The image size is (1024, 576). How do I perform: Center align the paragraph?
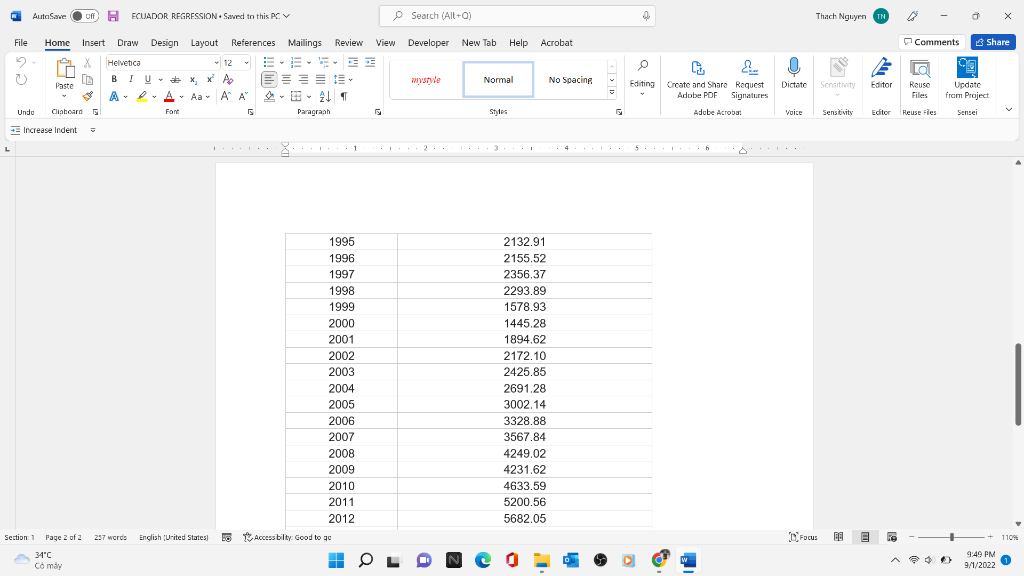click(x=286, y=79)
